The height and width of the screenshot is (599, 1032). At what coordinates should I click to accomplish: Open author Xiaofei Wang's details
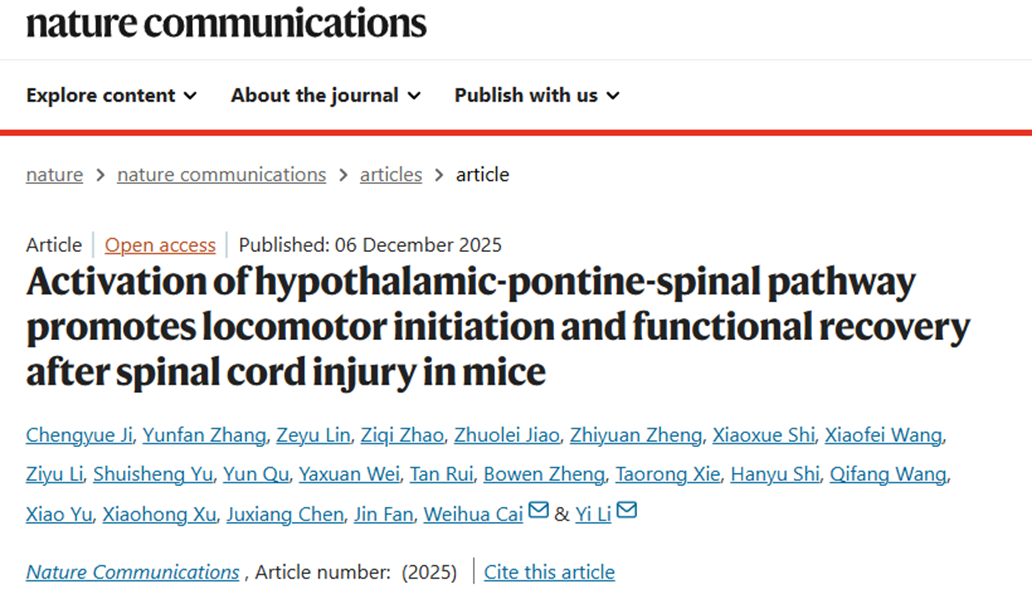tap(883, 435)
